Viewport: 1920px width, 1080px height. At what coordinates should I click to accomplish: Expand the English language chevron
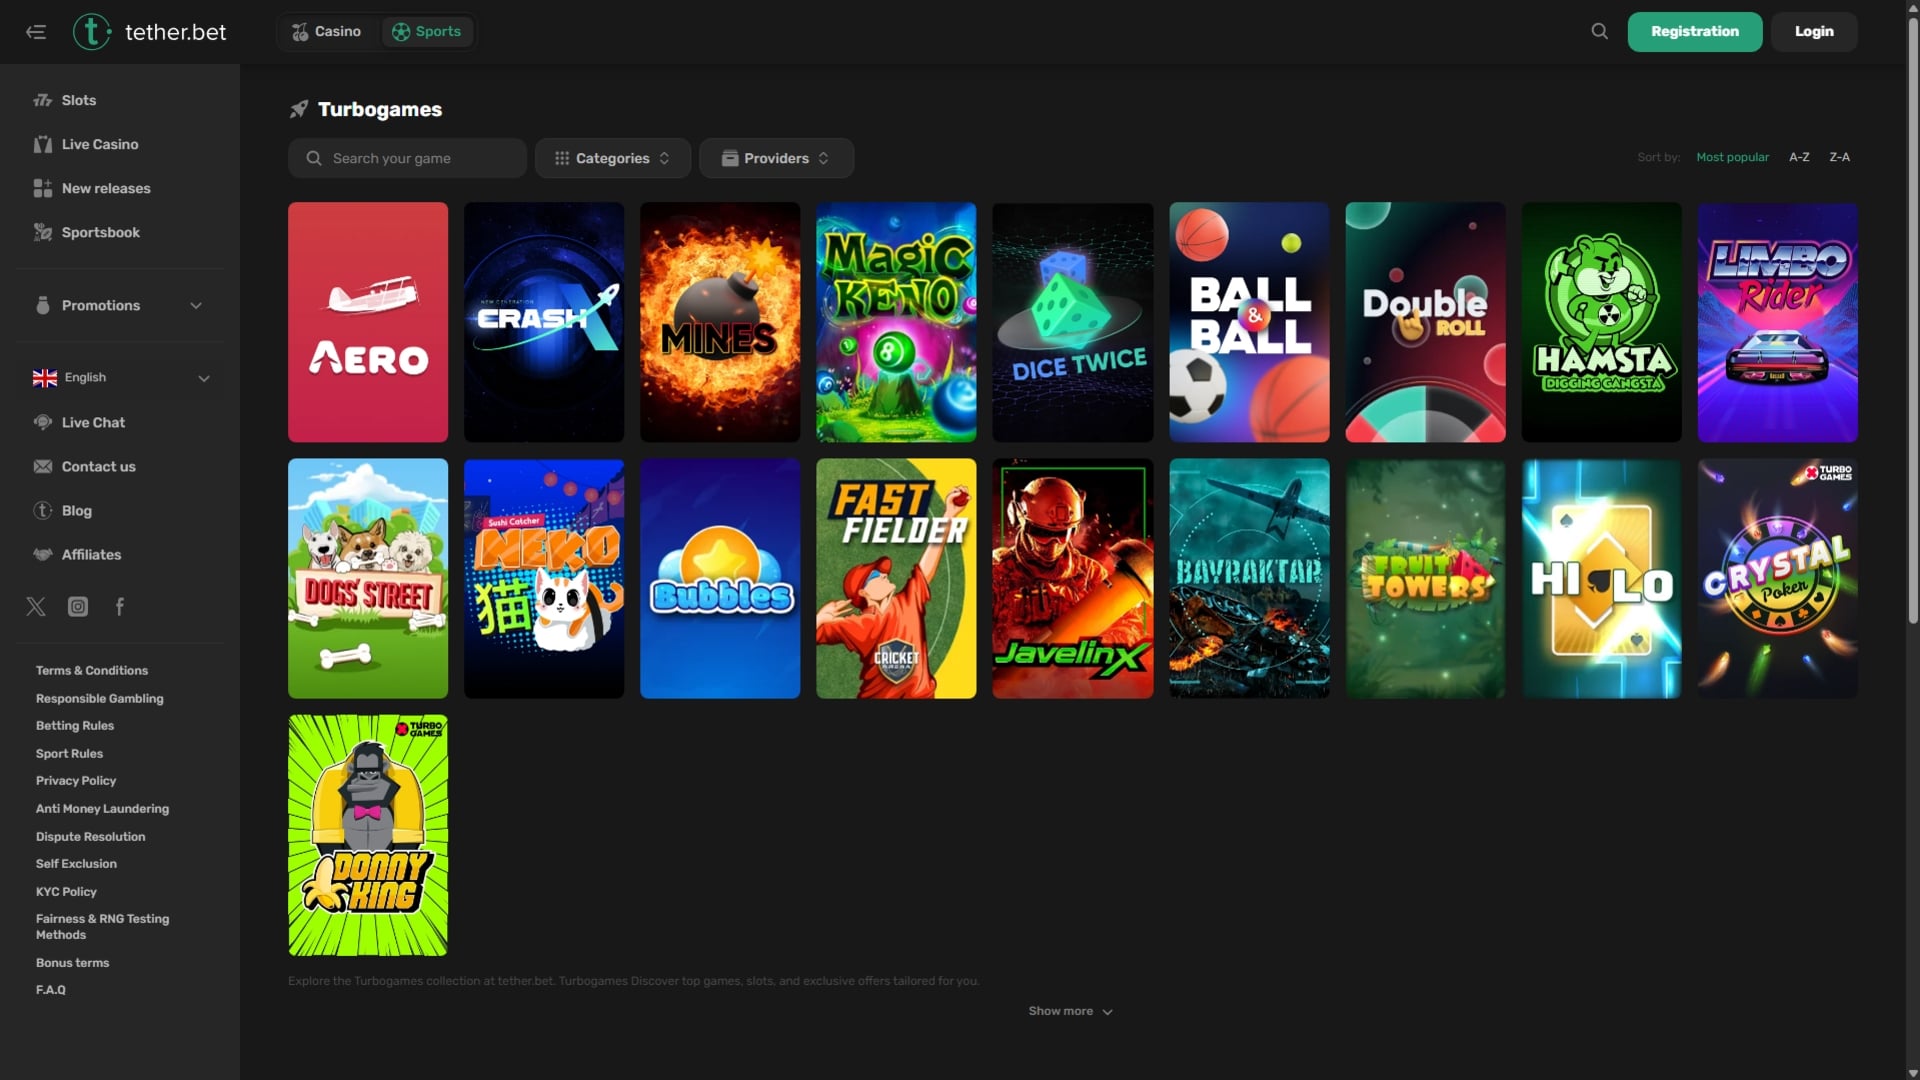pos(204,378)
